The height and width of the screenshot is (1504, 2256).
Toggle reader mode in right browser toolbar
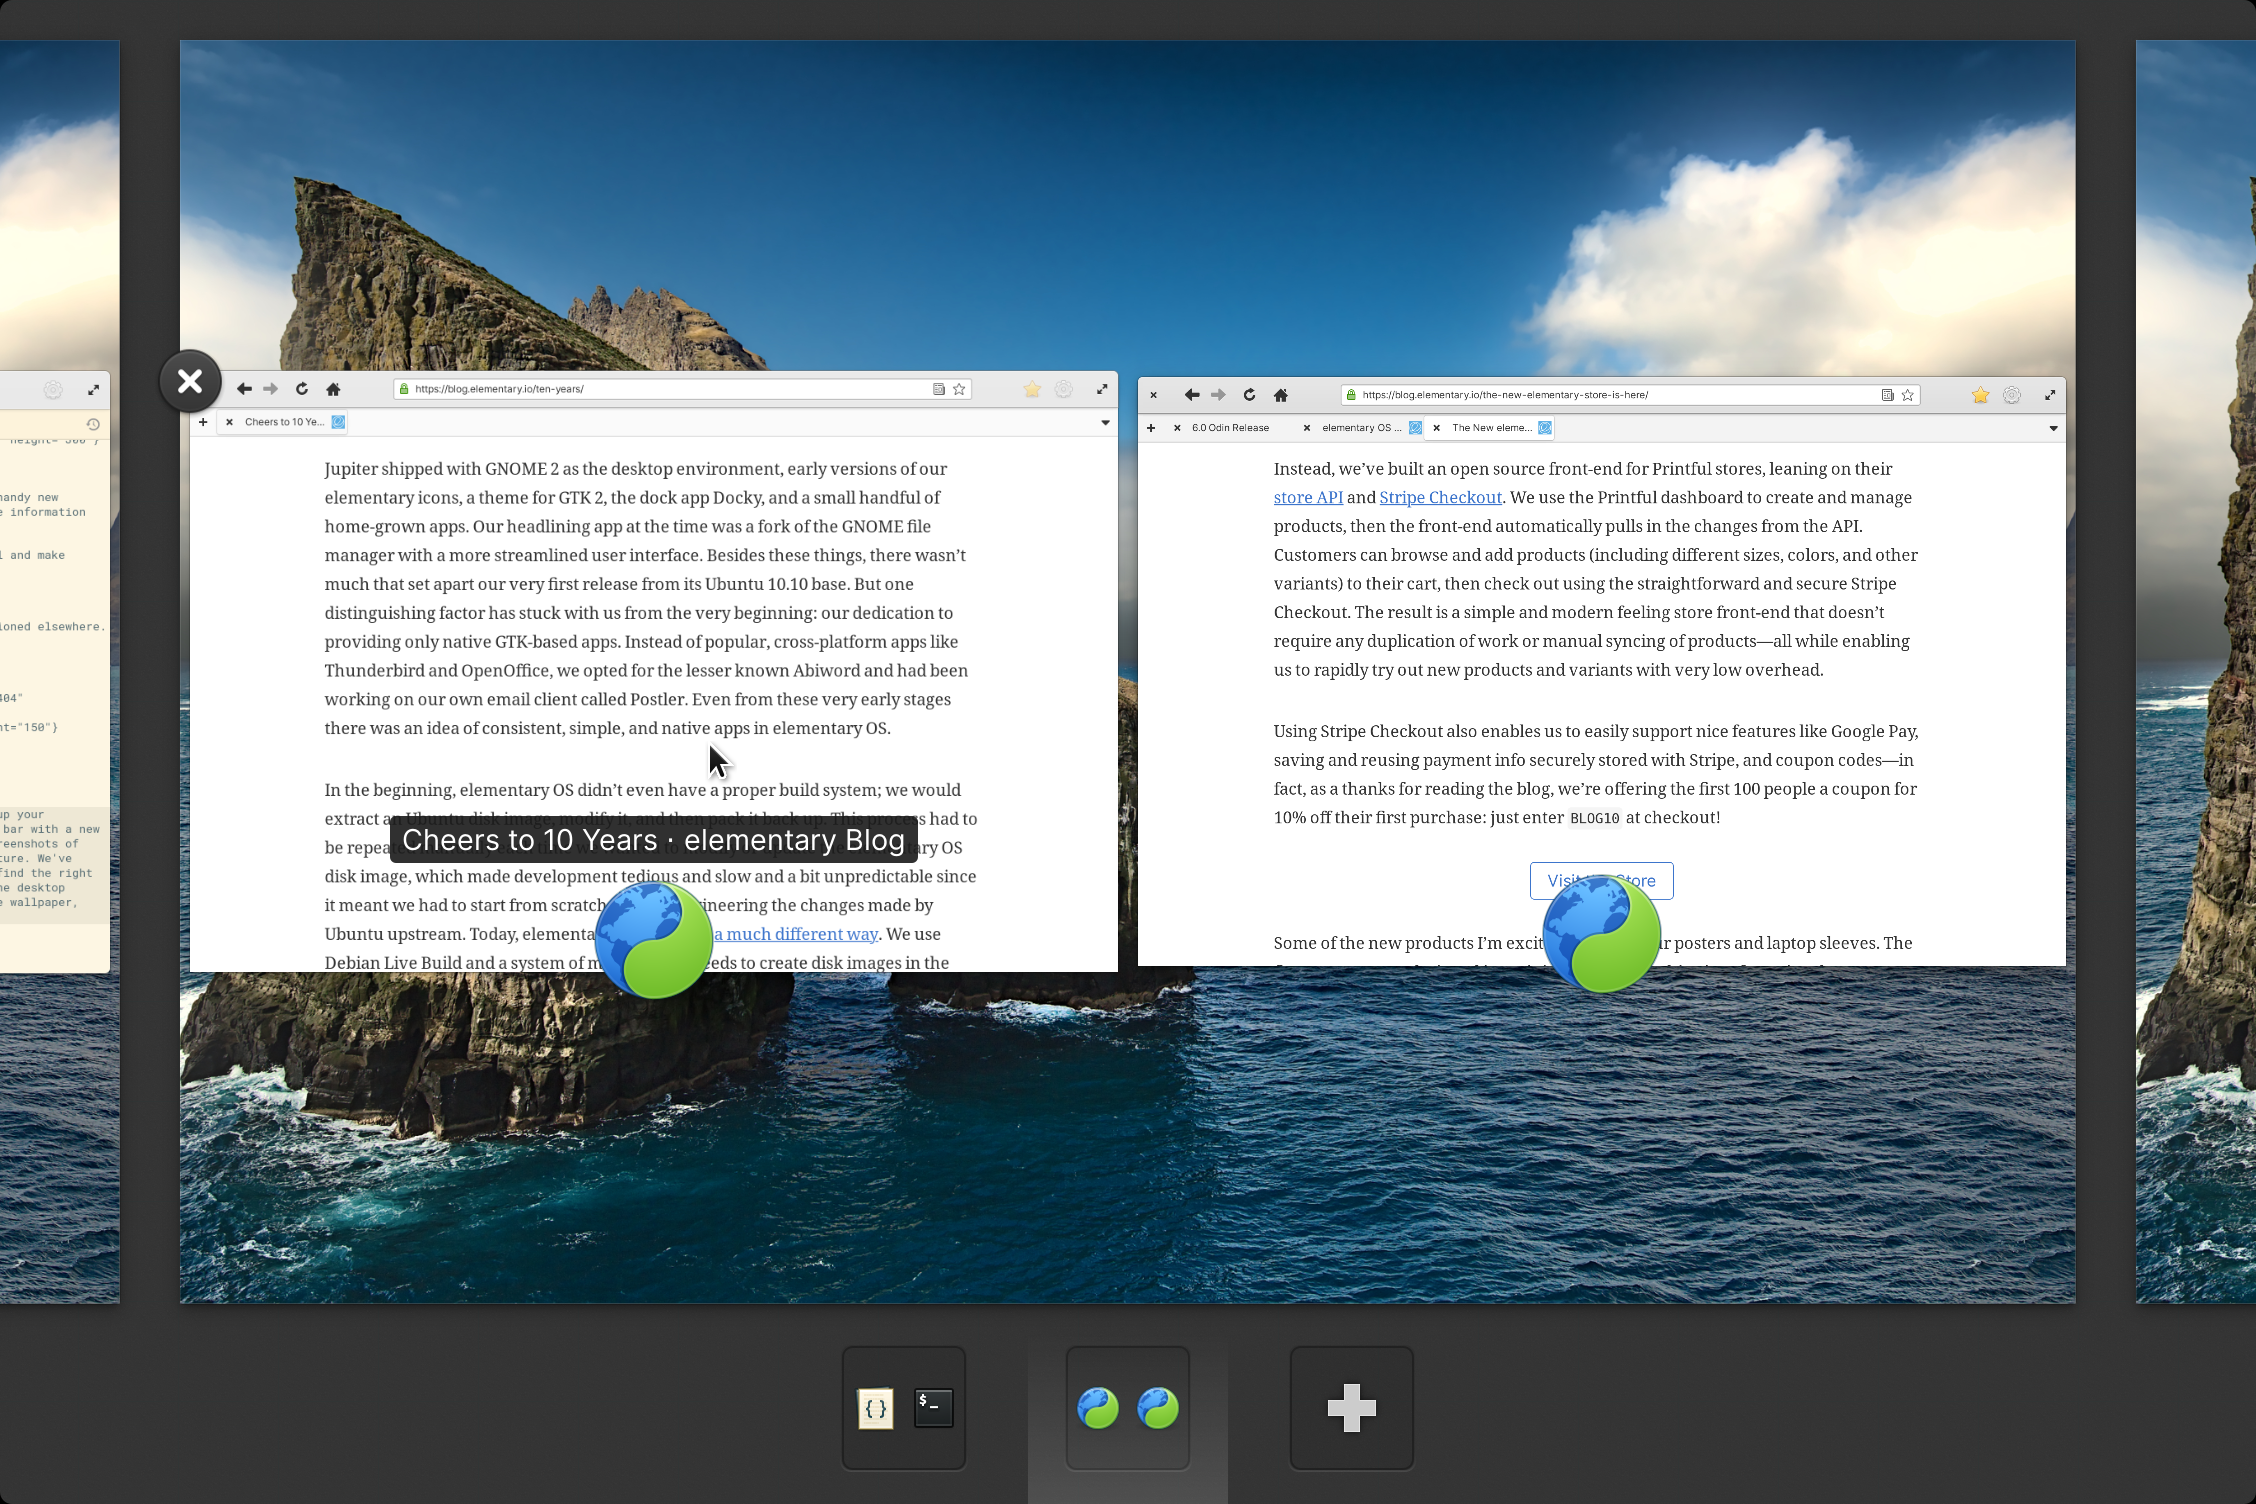click(x=1882, y=394)
